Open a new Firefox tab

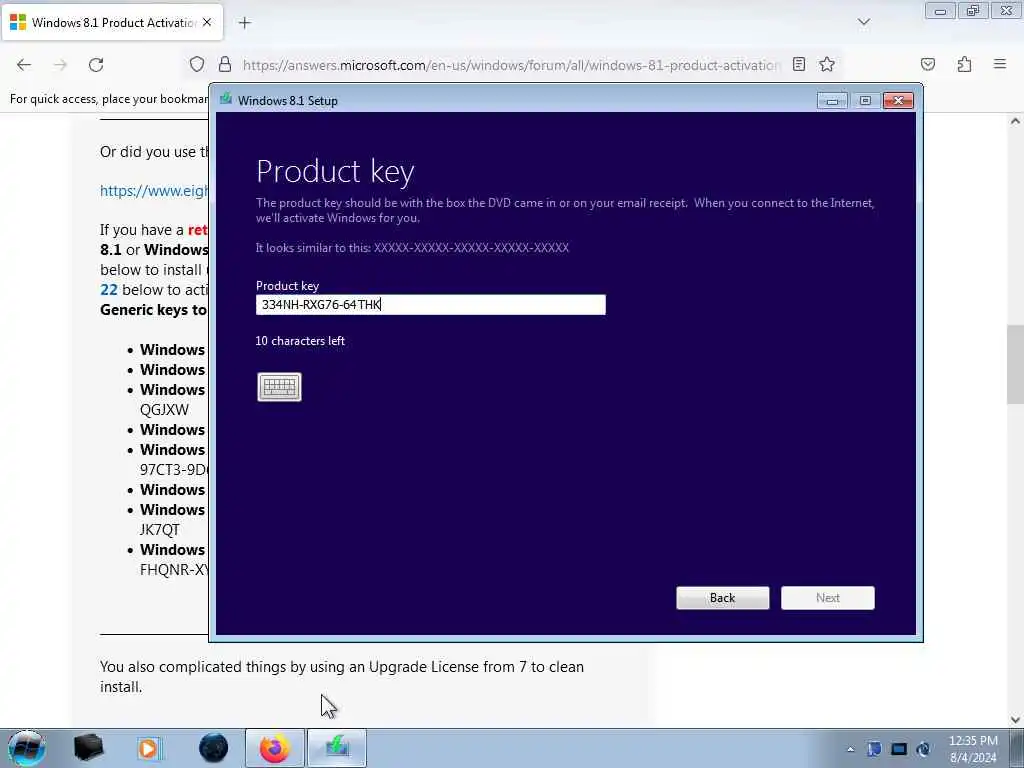point(244,23)
